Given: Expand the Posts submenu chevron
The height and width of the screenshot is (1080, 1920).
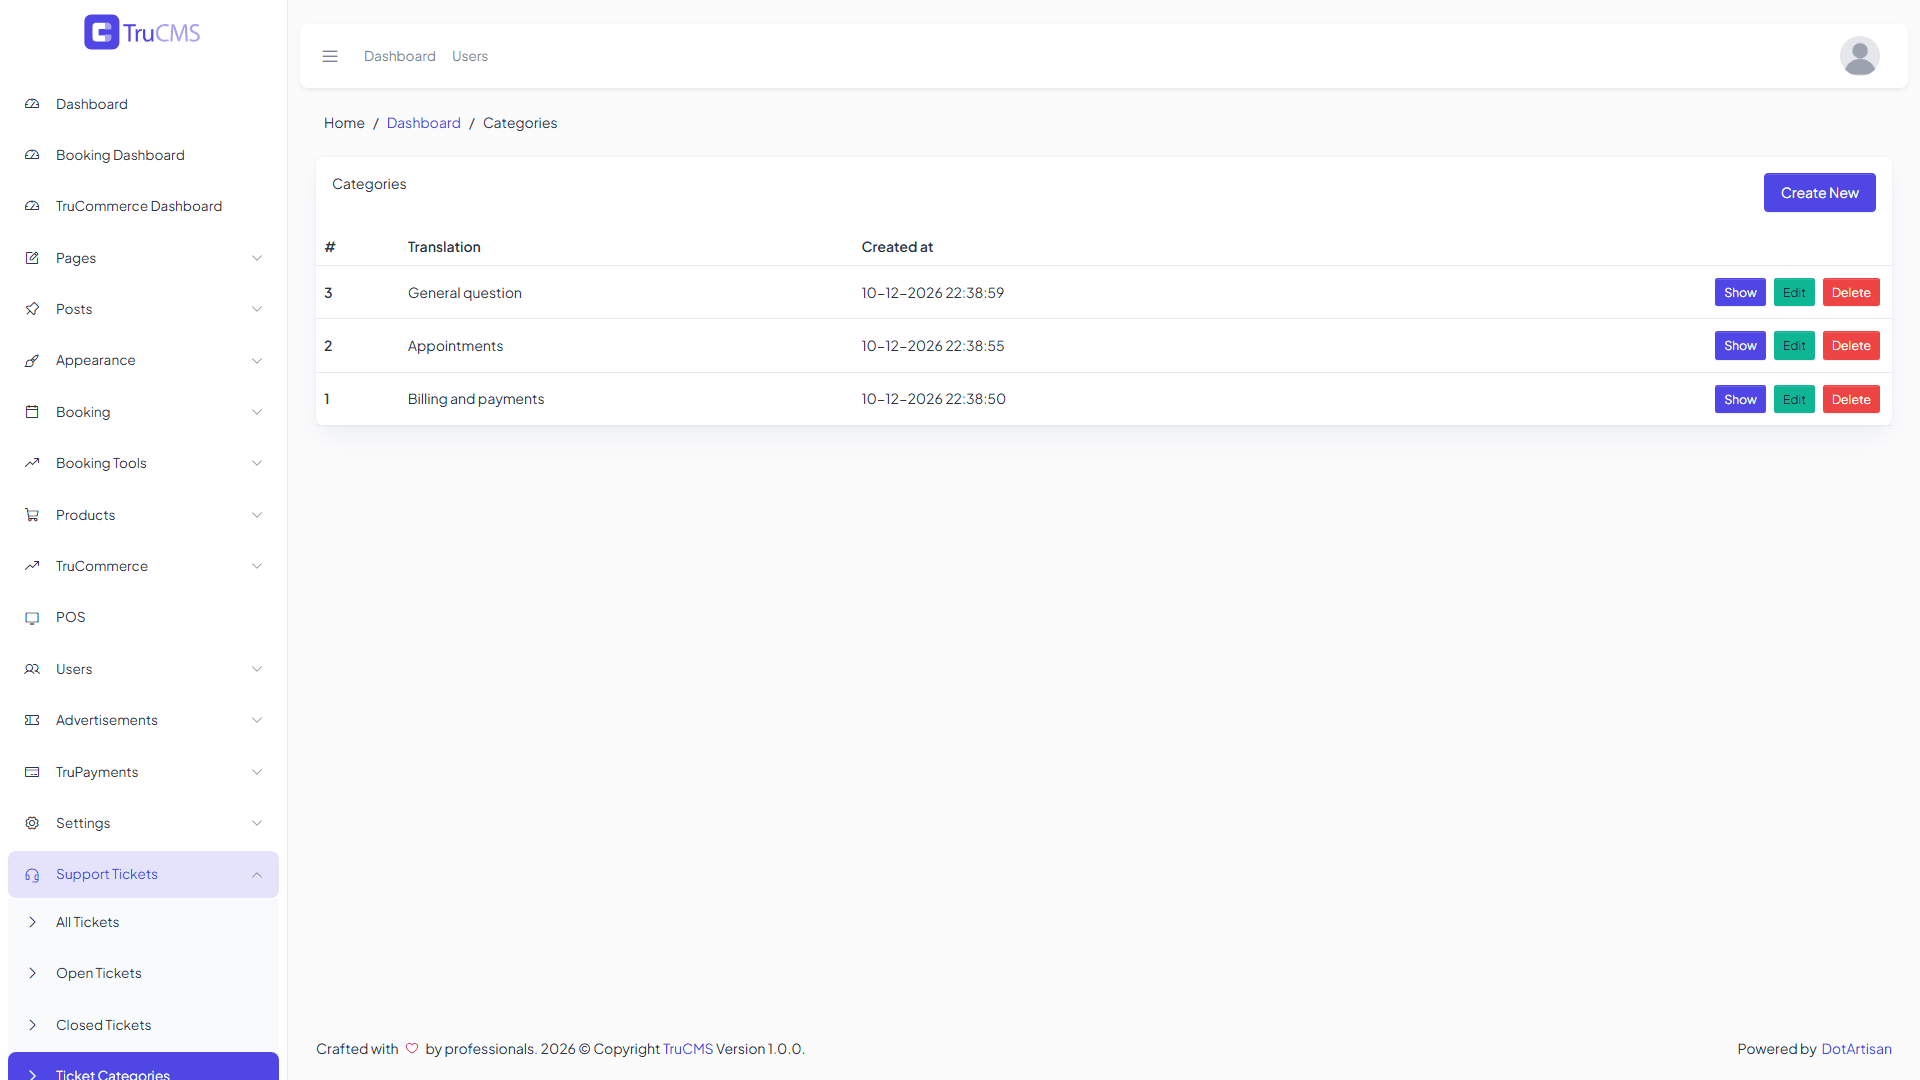Looking at the screenshot, I should pyautogui.click(x=257, y=309).
